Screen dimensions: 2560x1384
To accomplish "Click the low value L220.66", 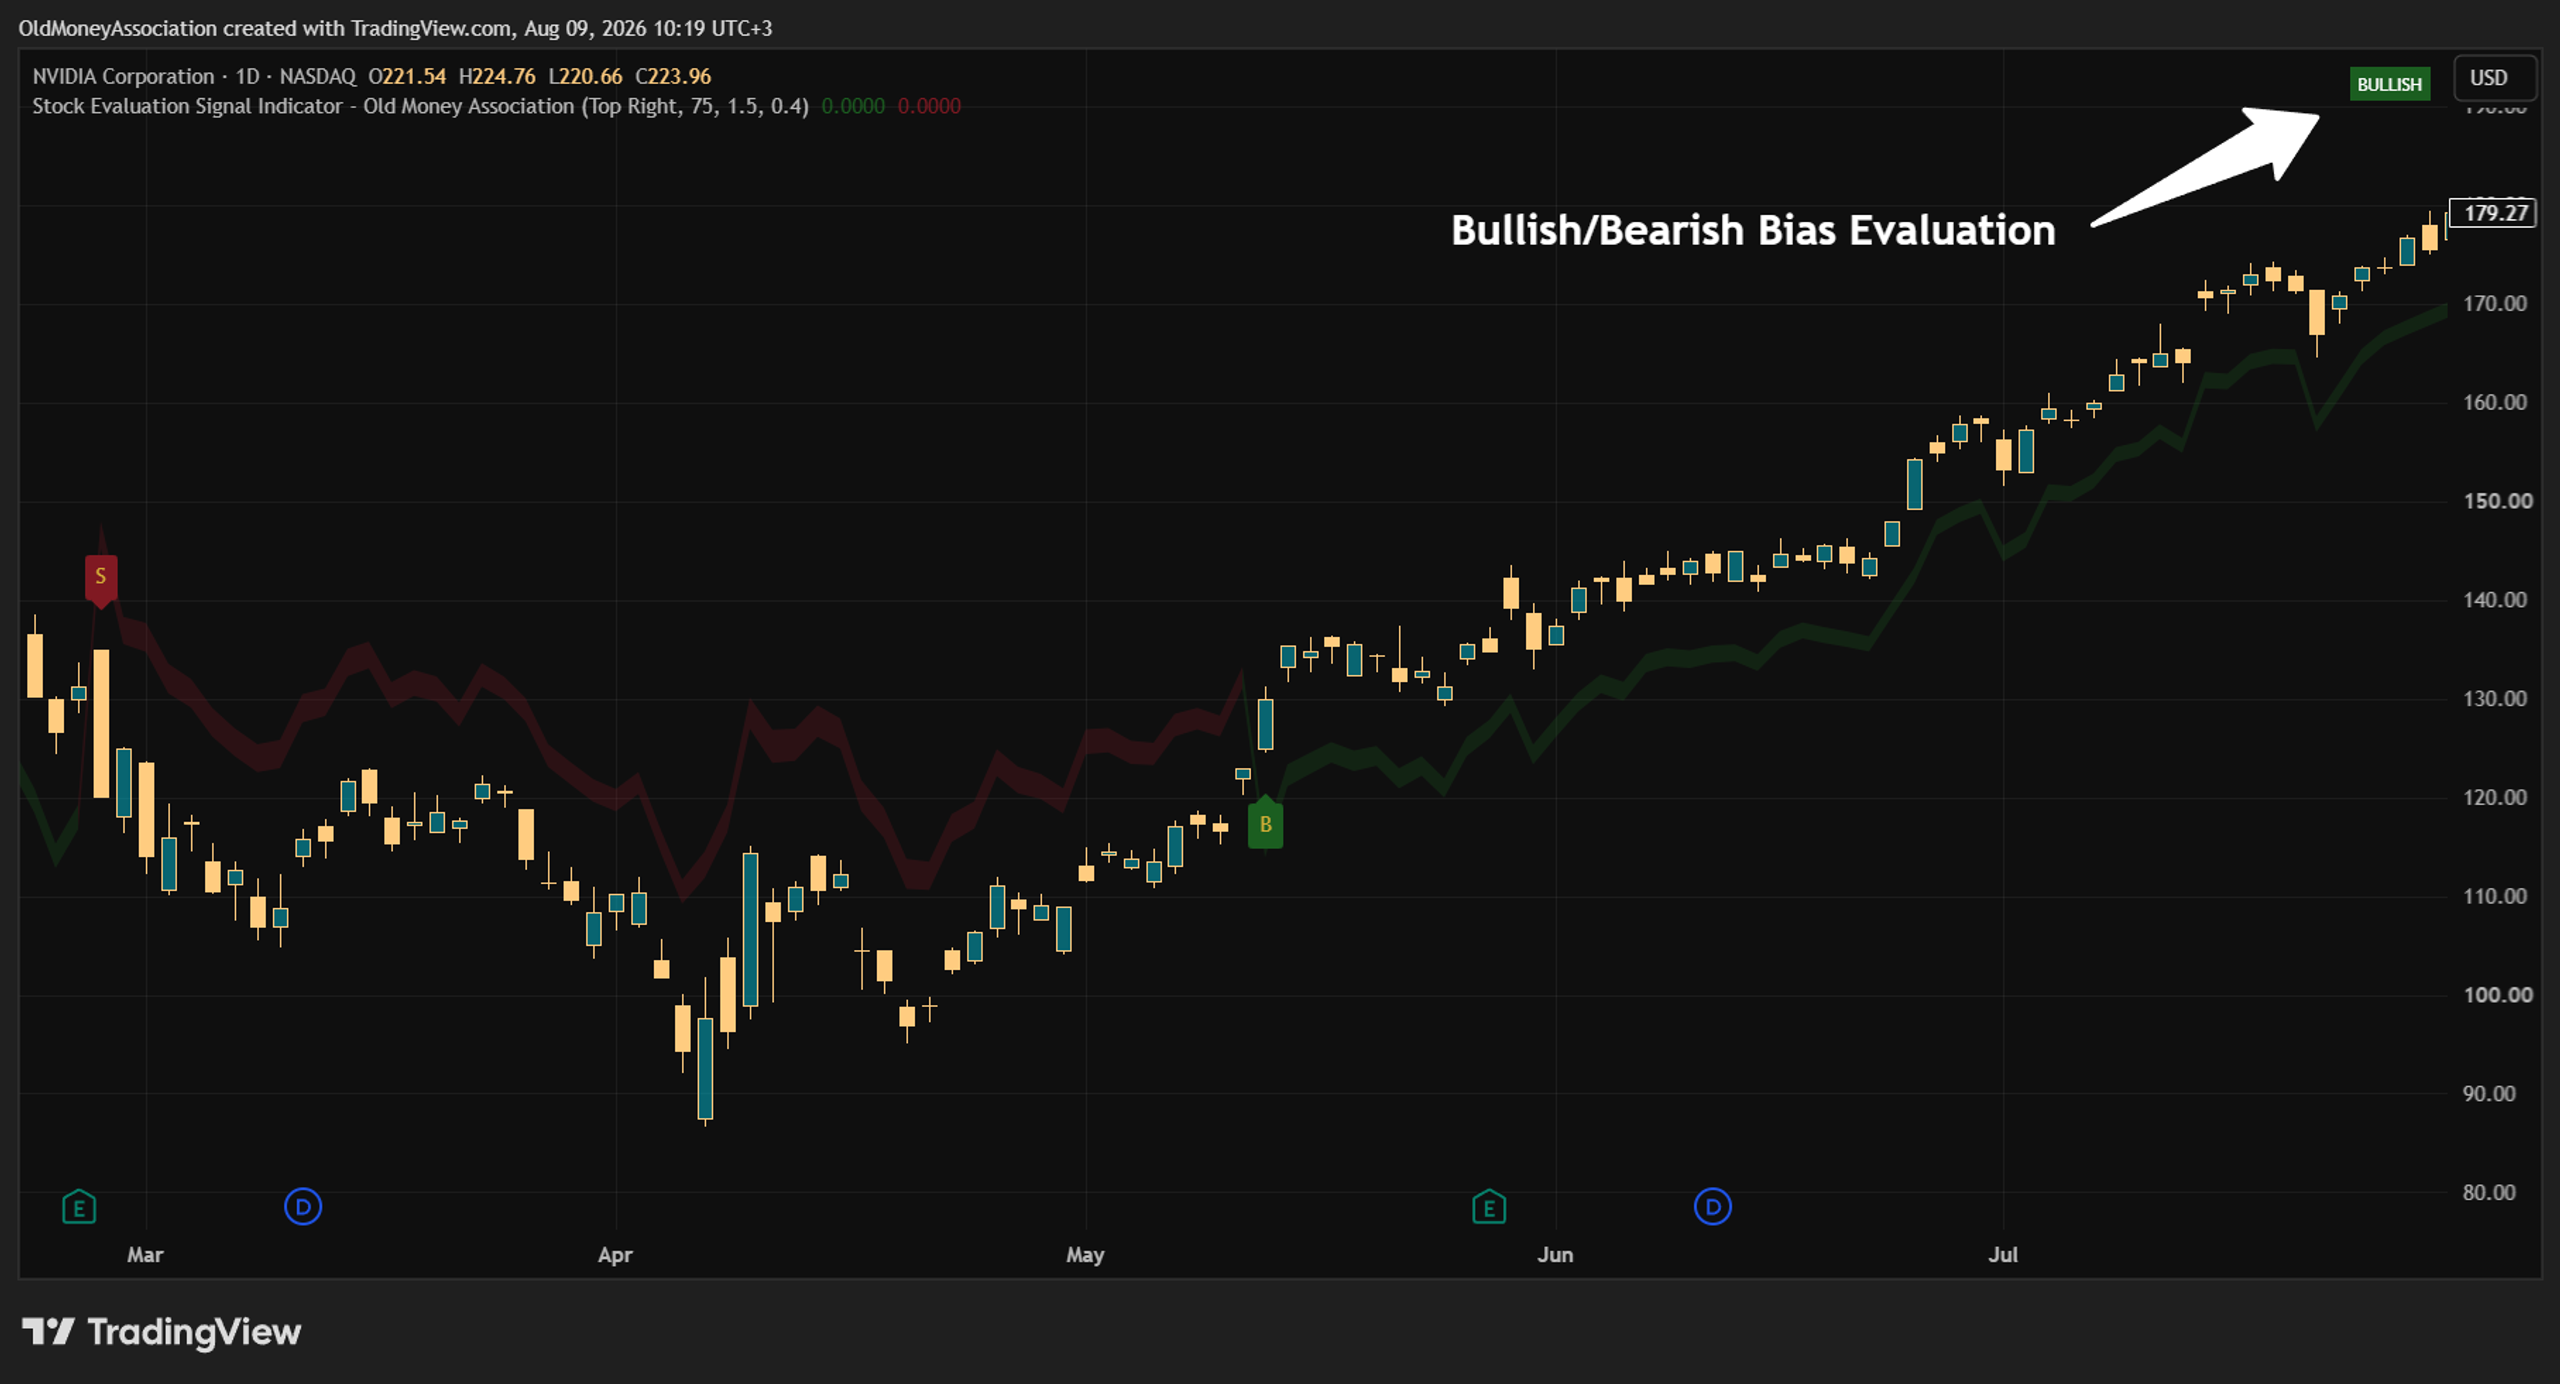I will click(585, 76).
